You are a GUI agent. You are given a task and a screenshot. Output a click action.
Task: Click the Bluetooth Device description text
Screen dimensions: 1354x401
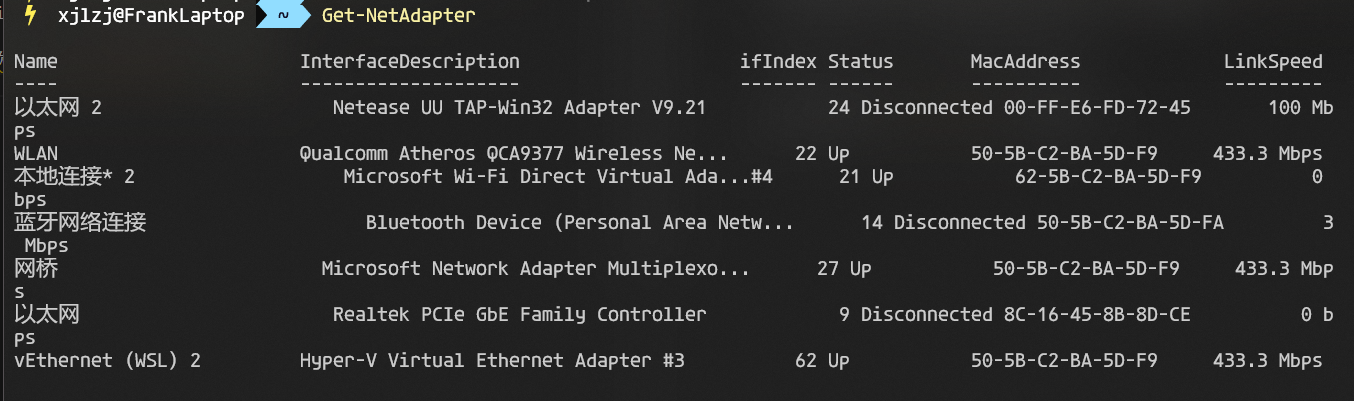(579, 223)
